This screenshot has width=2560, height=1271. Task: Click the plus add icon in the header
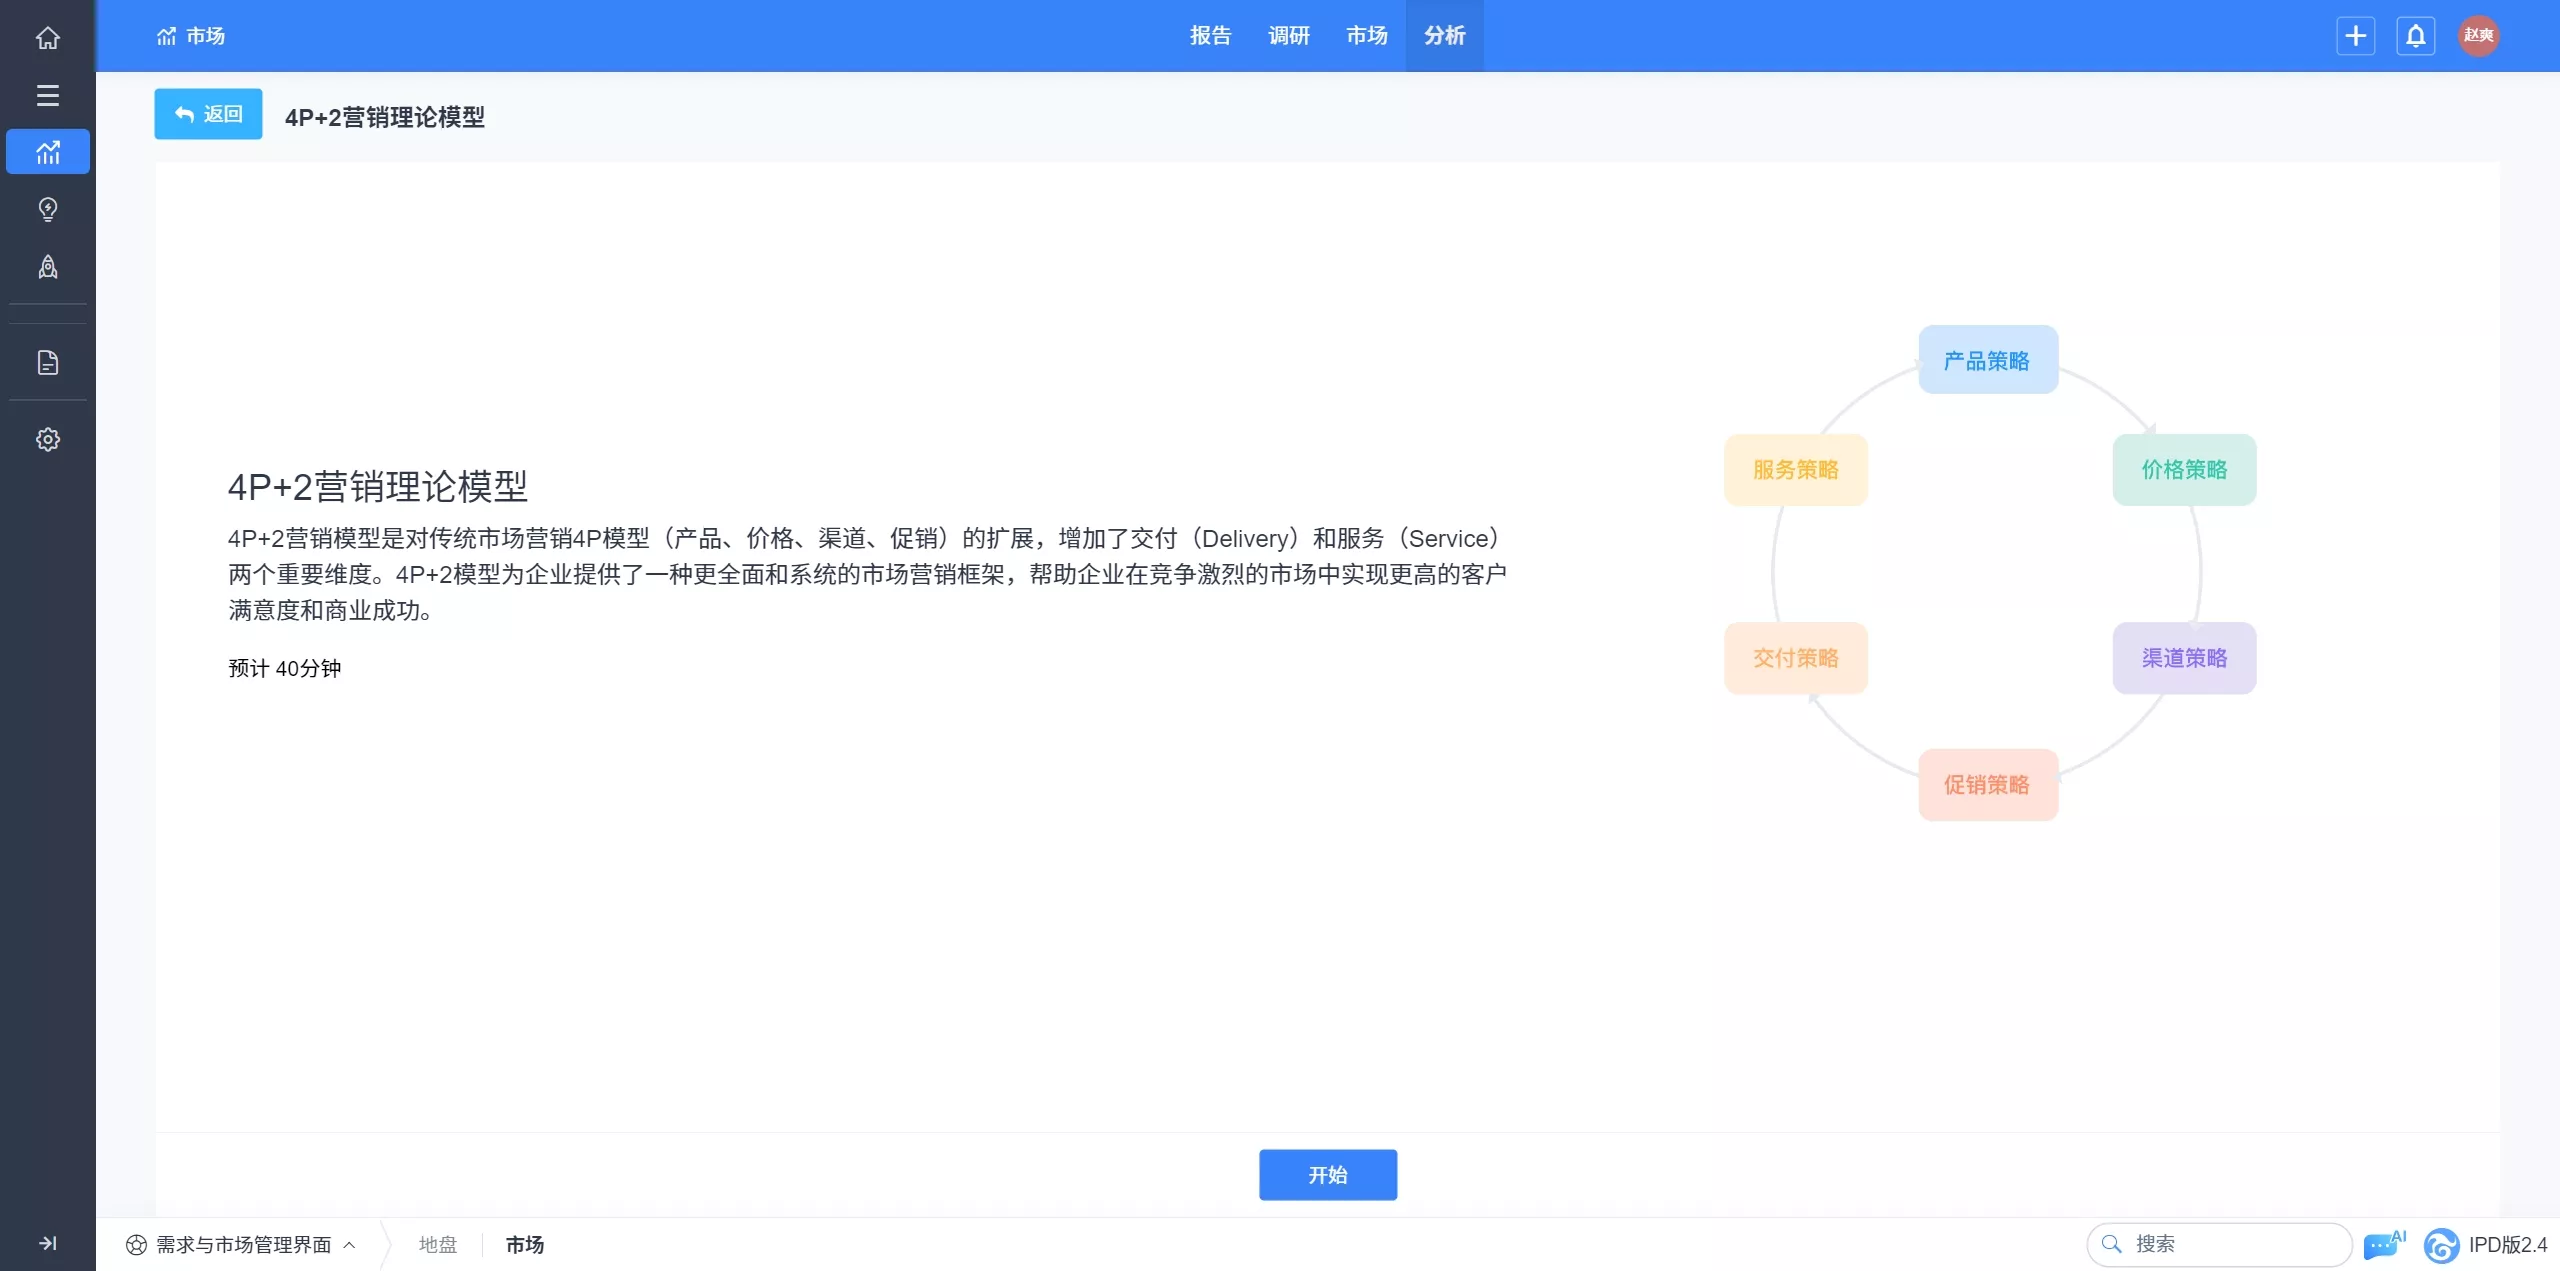coord(2355,36)
